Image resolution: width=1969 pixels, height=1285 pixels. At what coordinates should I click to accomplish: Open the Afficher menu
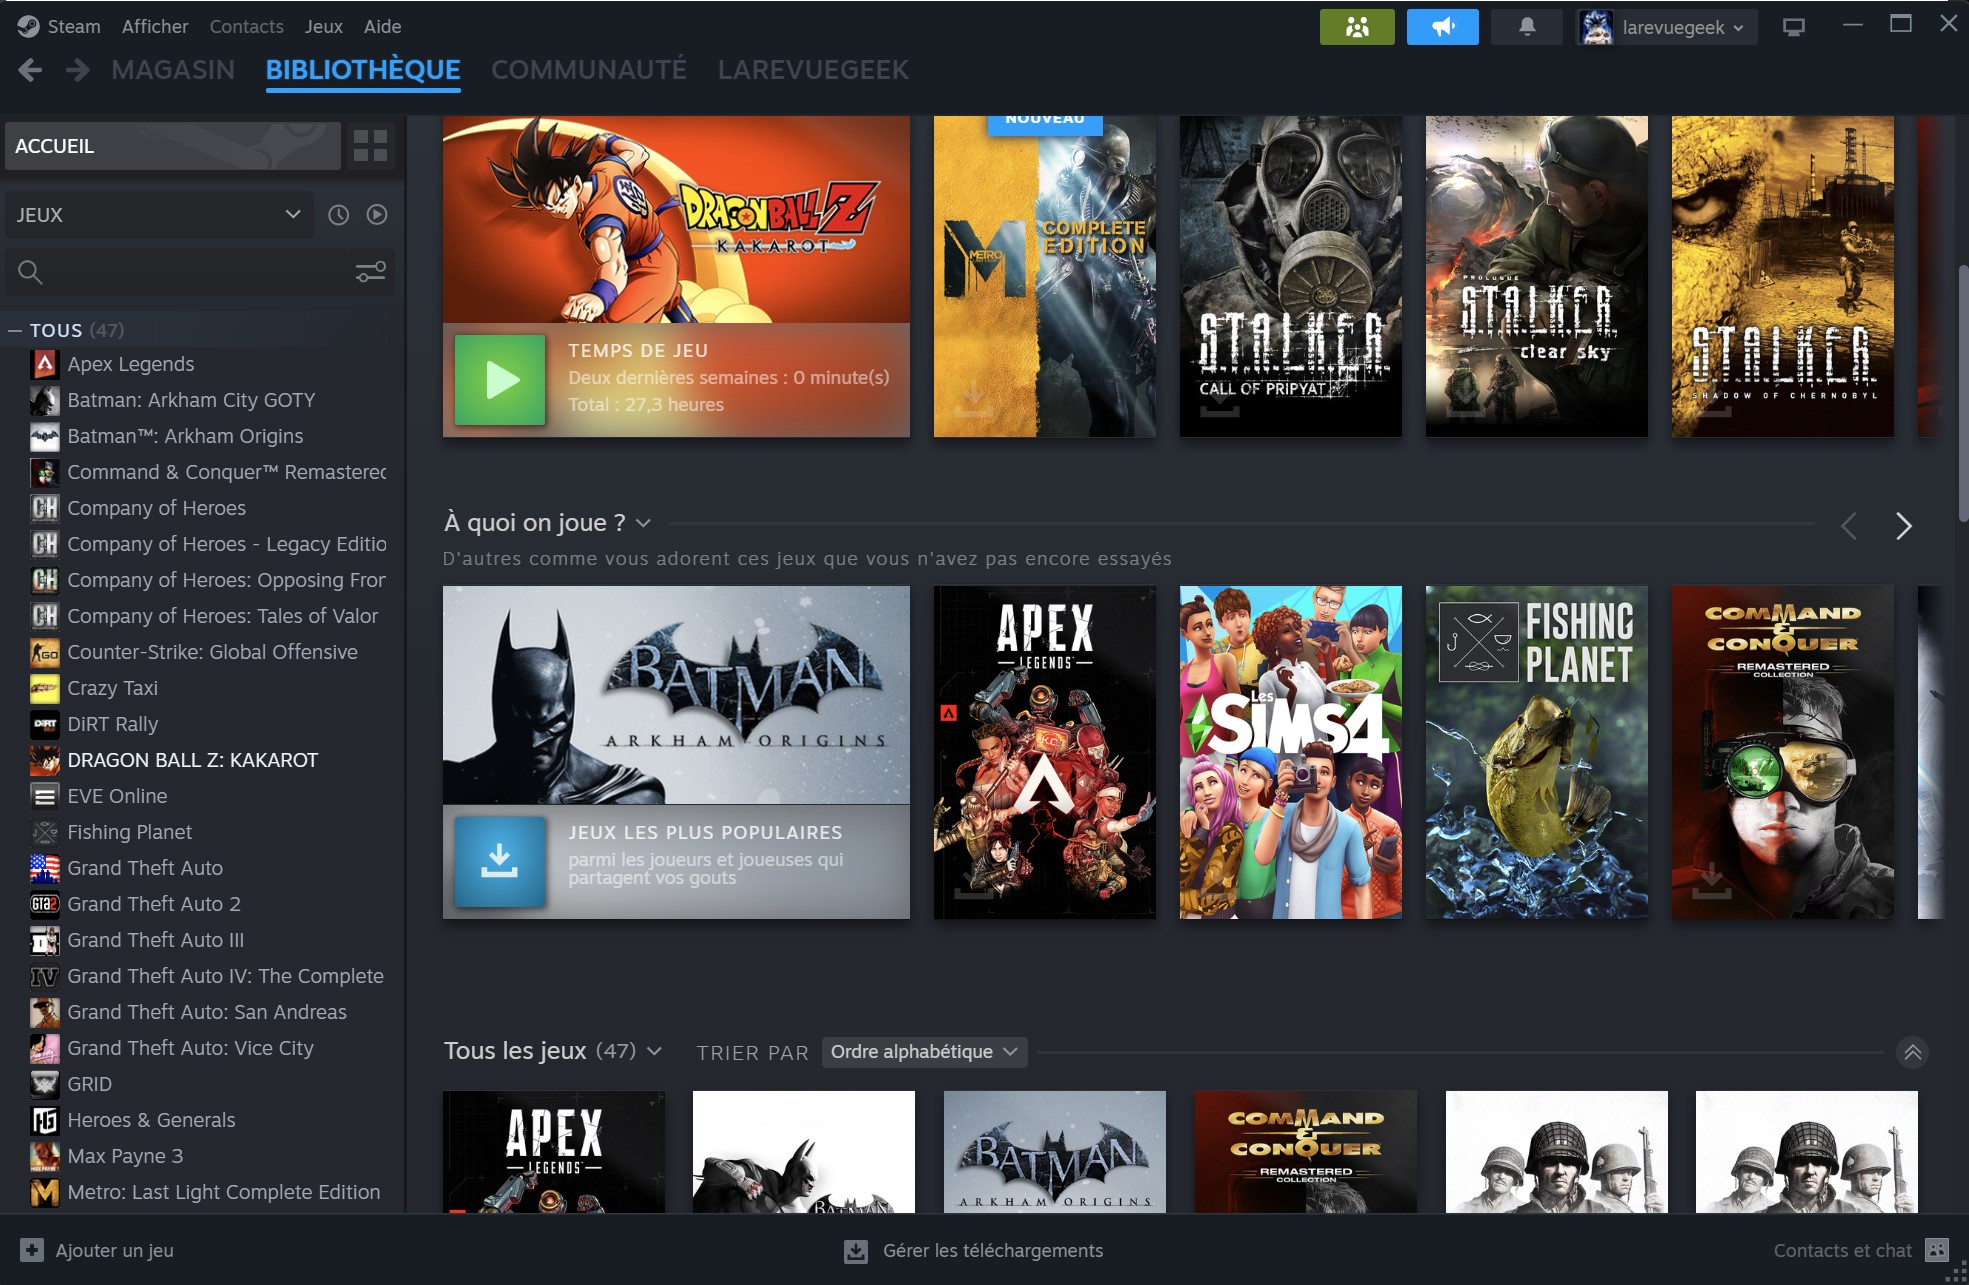154,27
